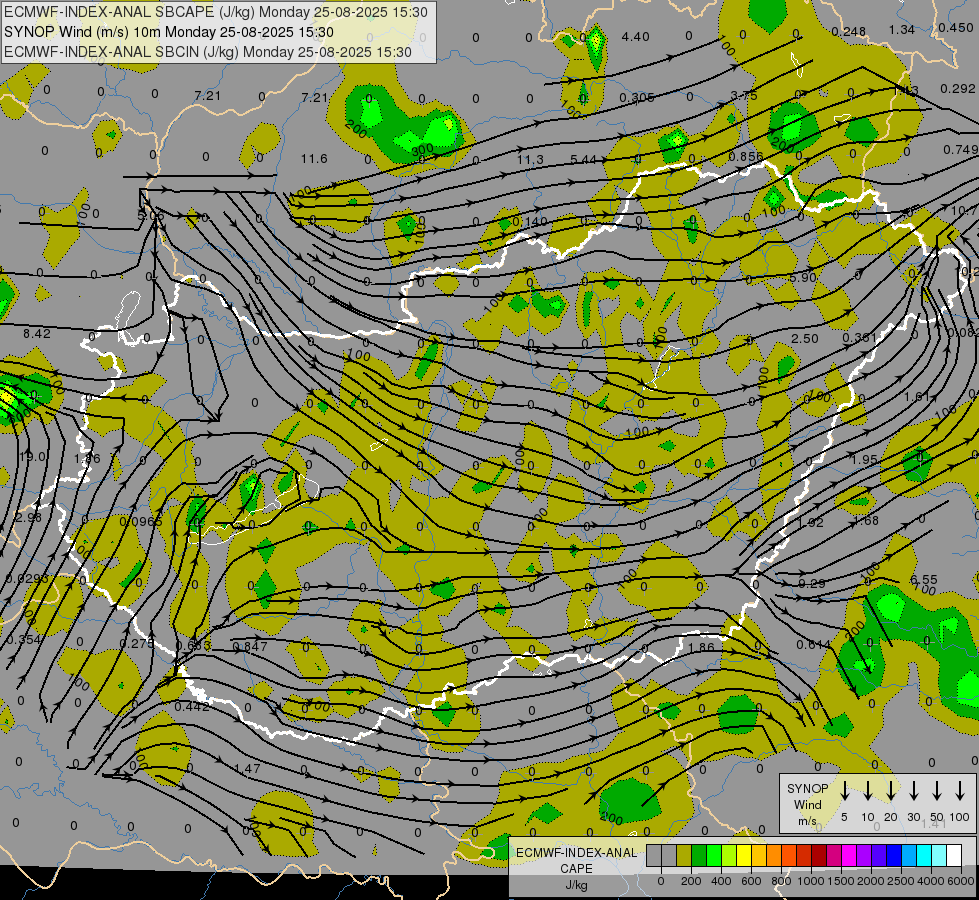979x900 pixels.
Task: Click the 1000 tick label on the CAPE scale
Action: pyautogui.click(x=811, y=881)
